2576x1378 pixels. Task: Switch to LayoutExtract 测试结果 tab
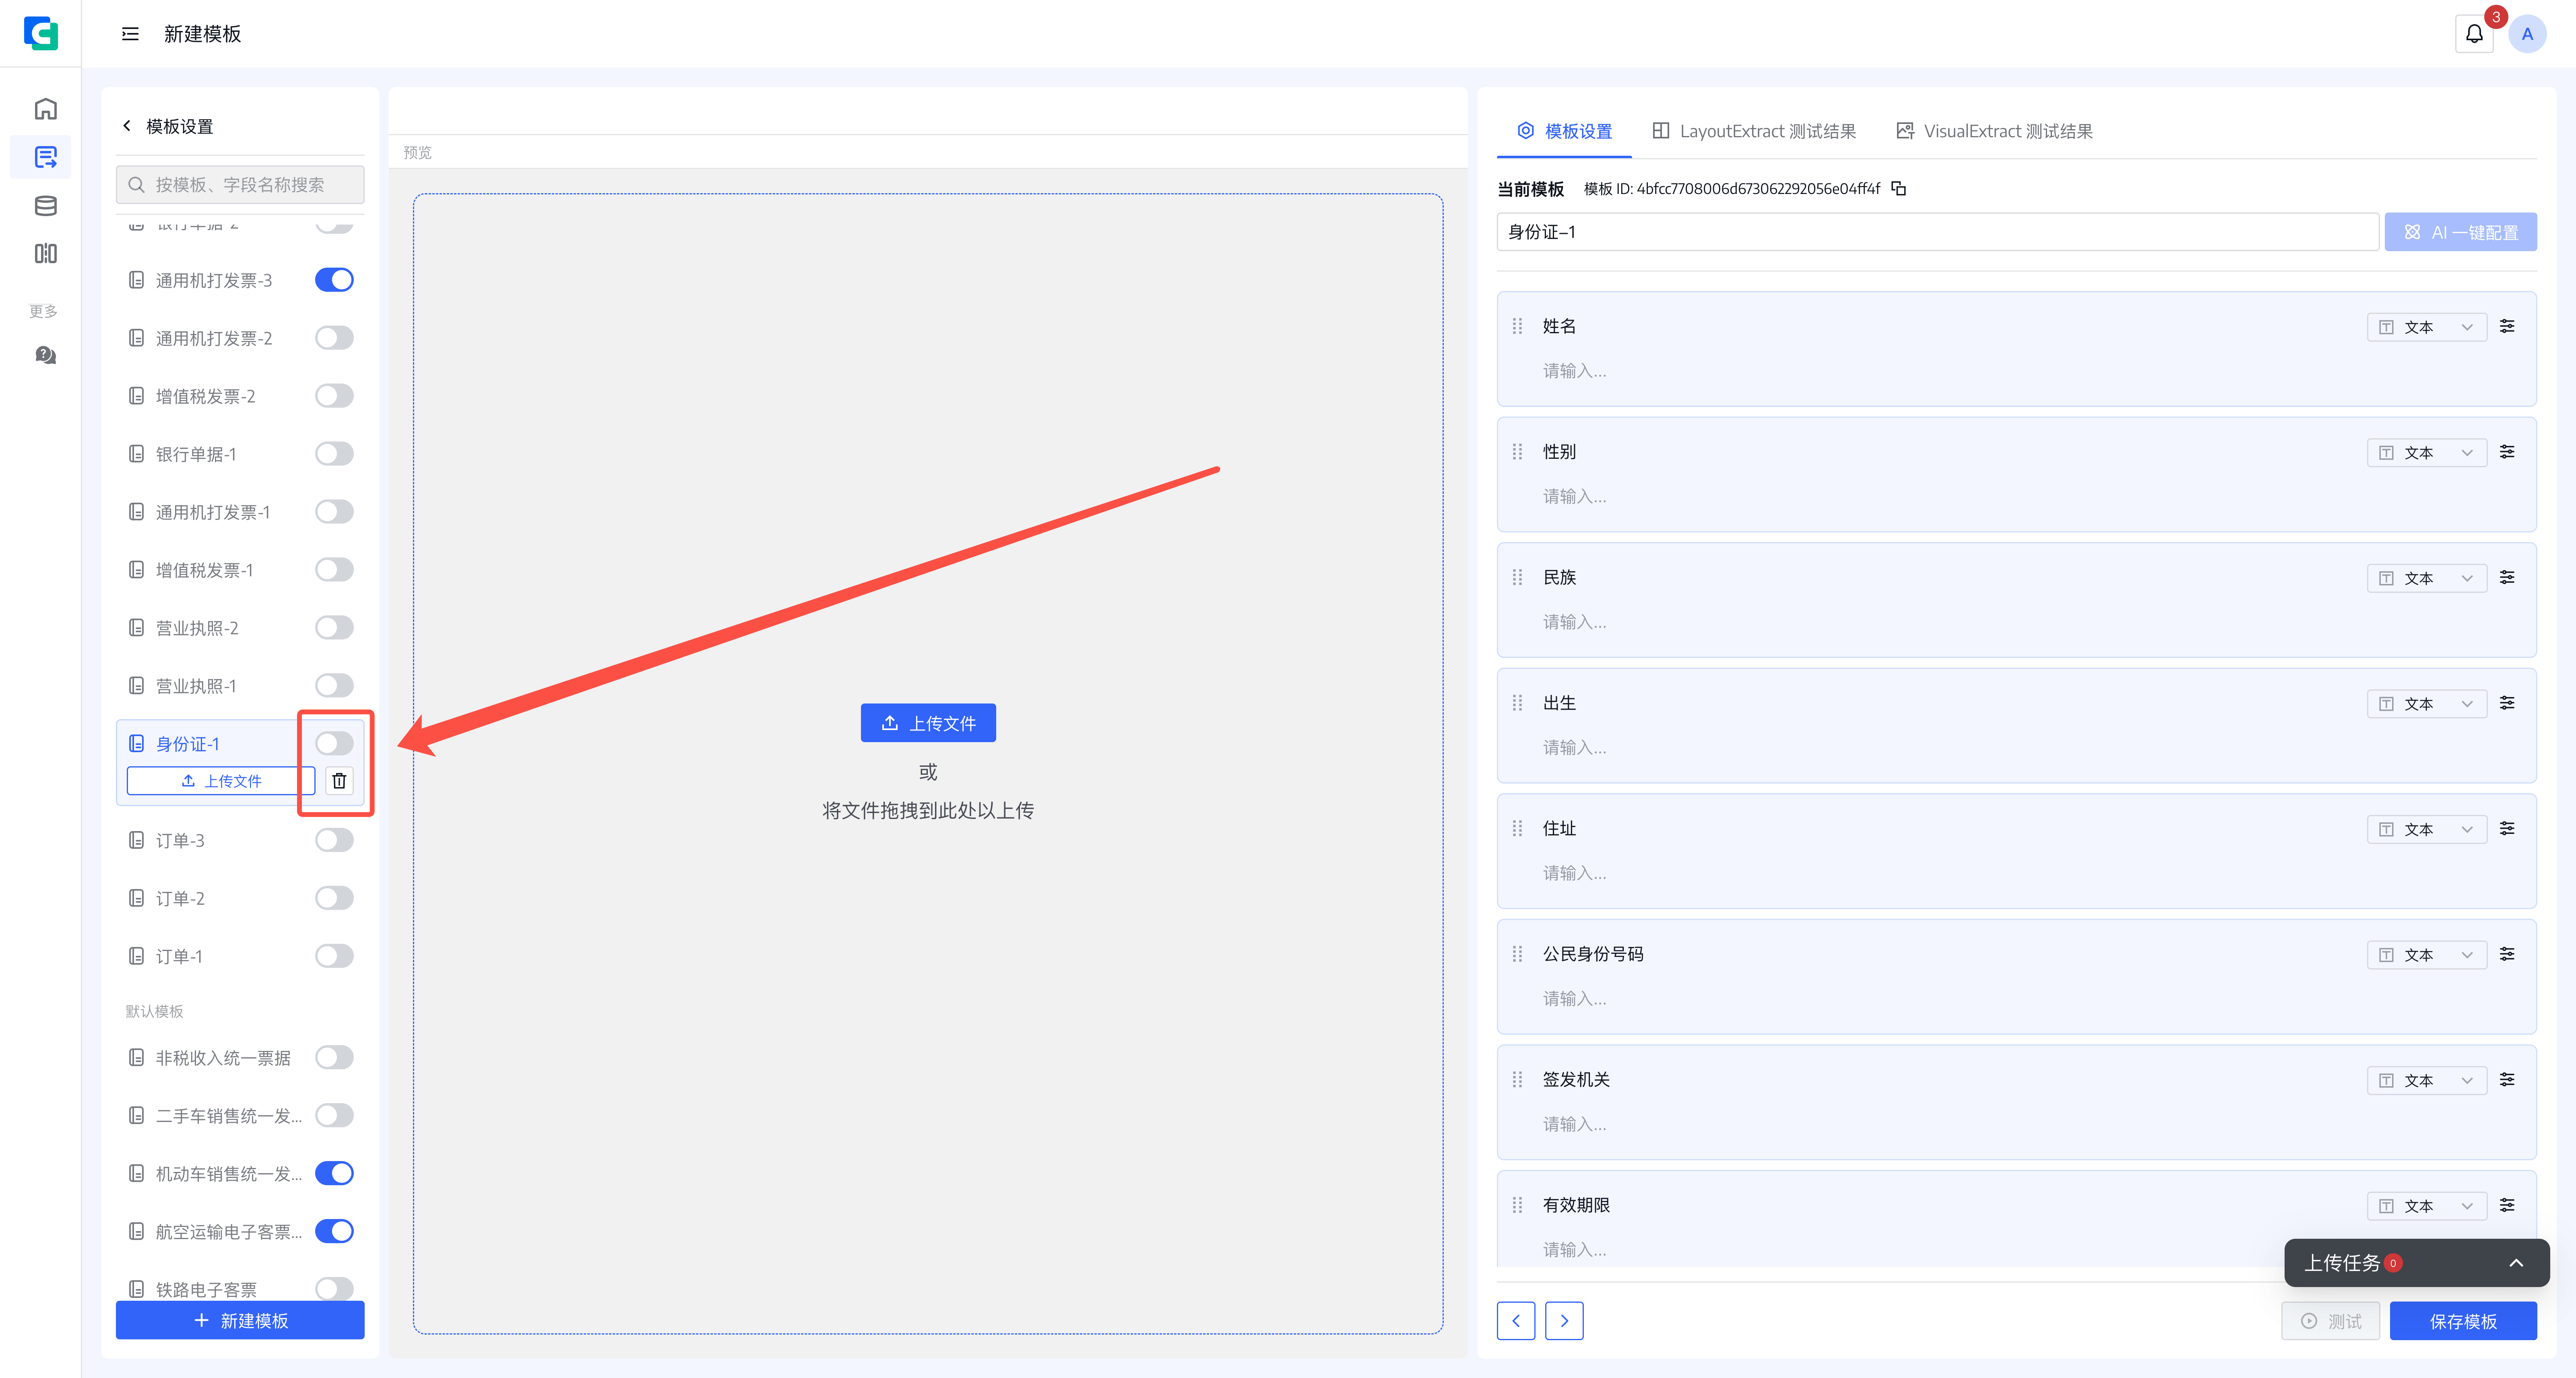(1754, 131)
